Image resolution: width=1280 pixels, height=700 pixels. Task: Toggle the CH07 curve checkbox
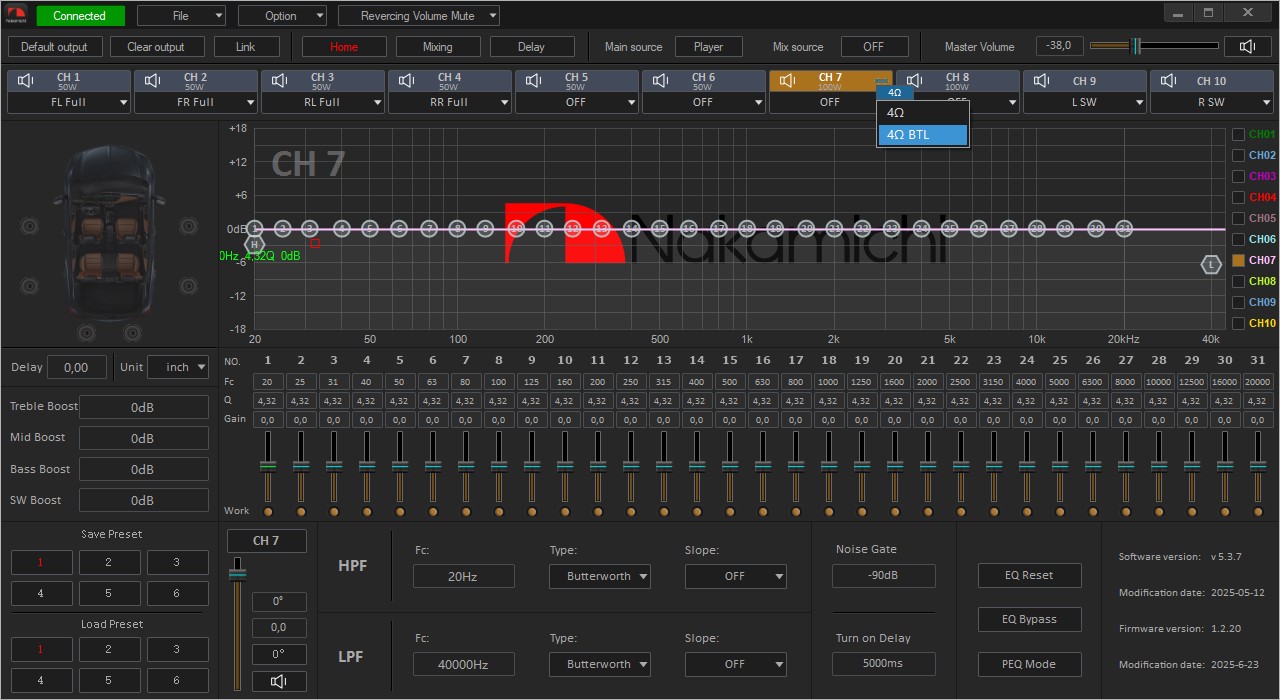(1238, 260)
